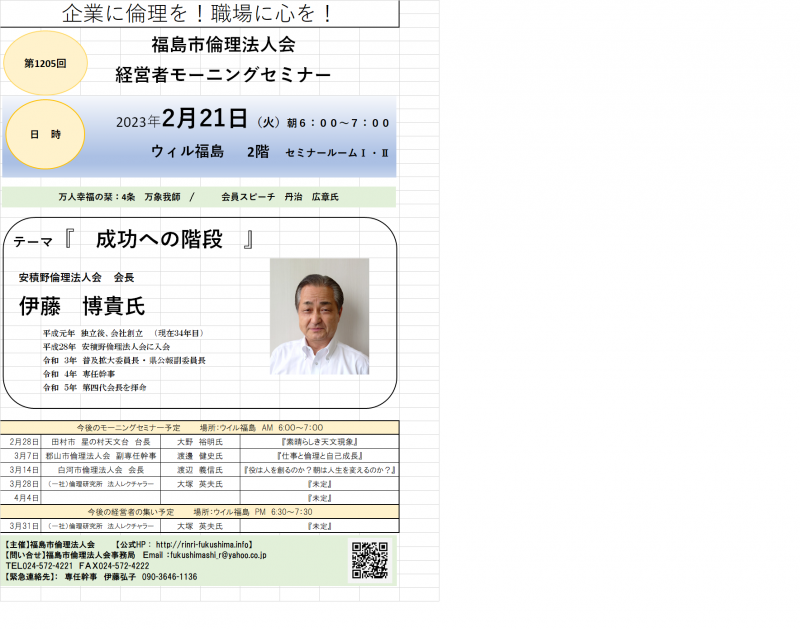800x629 pixels.
Task: Click the 日時 oval badge
Action: [44, 133]
